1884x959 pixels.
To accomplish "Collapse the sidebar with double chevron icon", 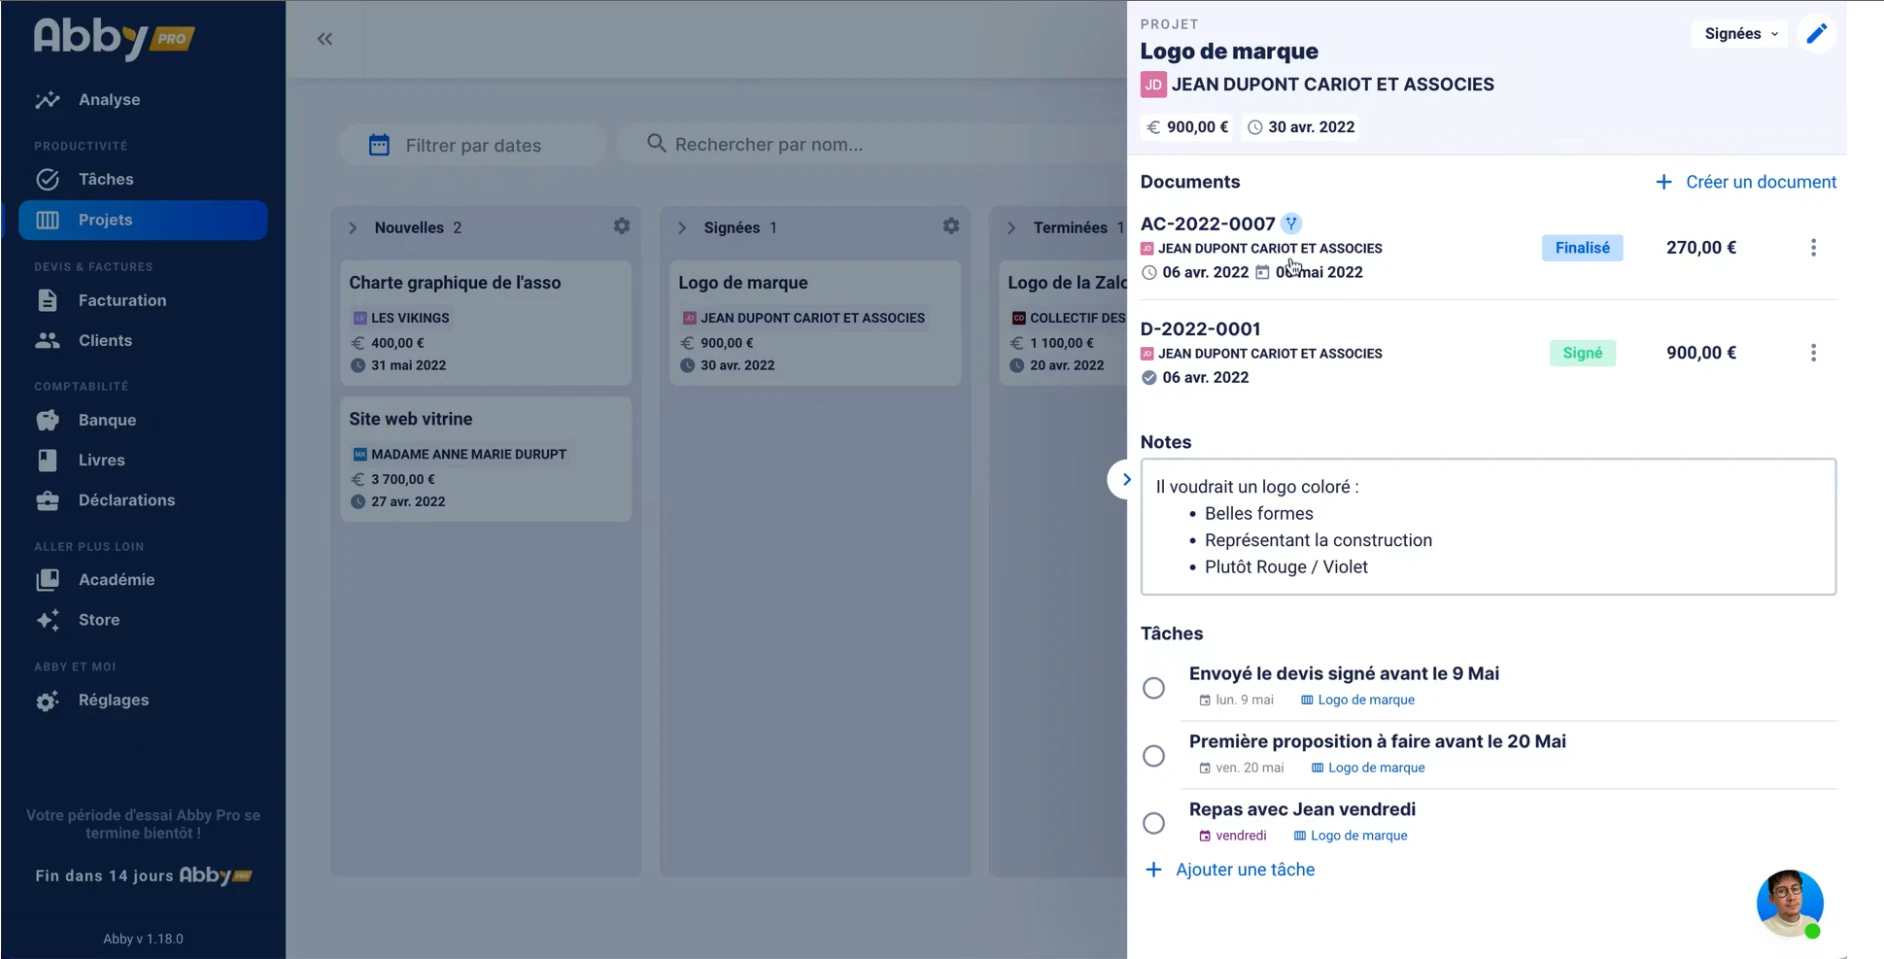I will (x=325, y=39).
